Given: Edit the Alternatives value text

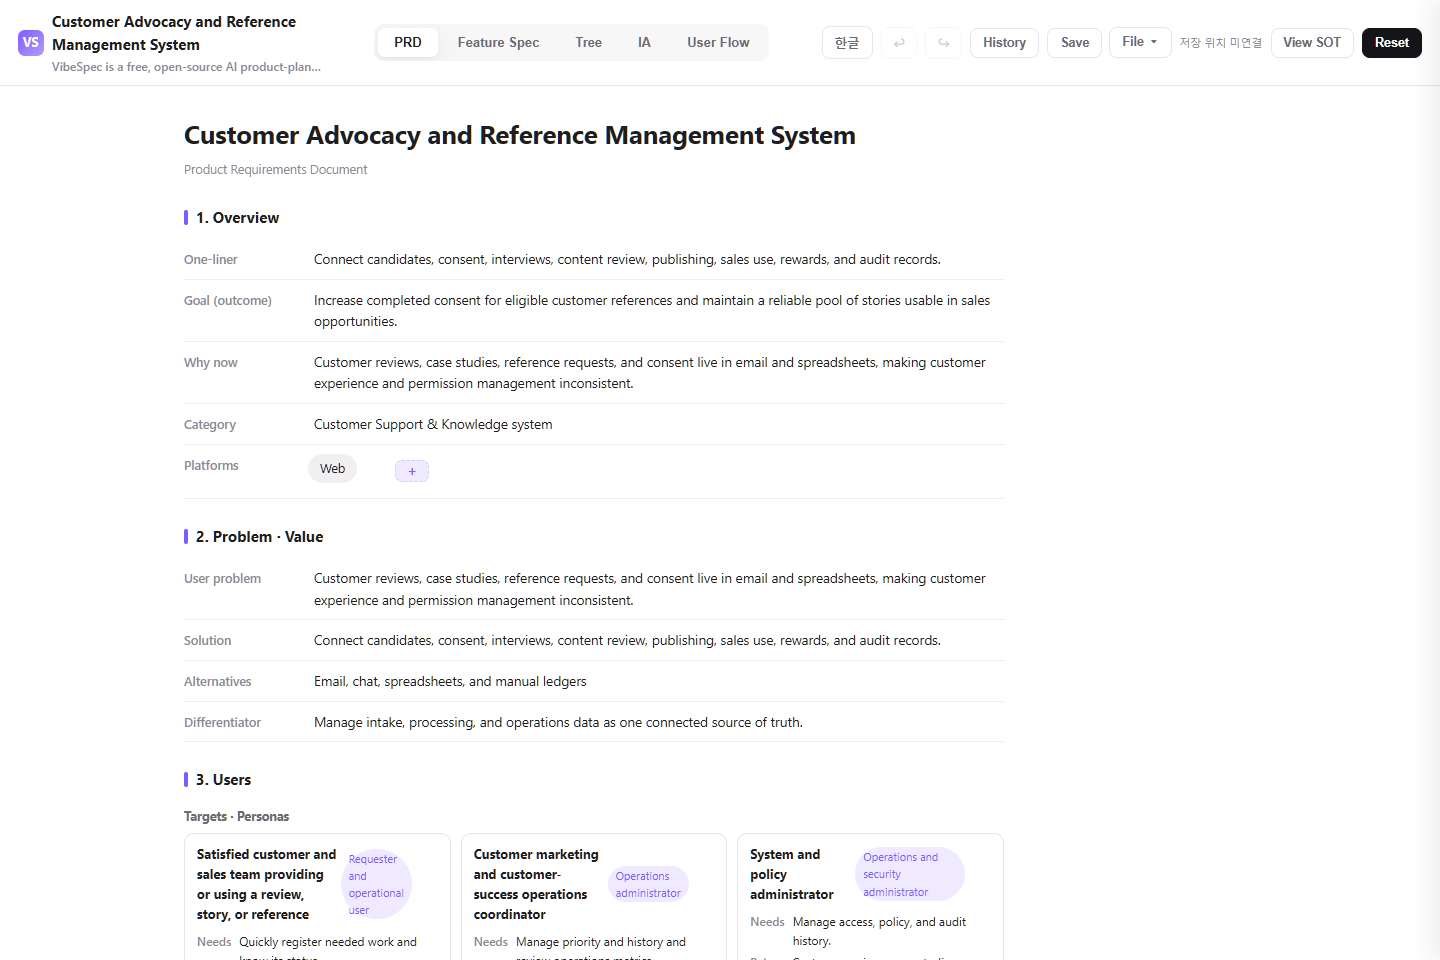Looking at the screenshot, I should tap(450, 682).
